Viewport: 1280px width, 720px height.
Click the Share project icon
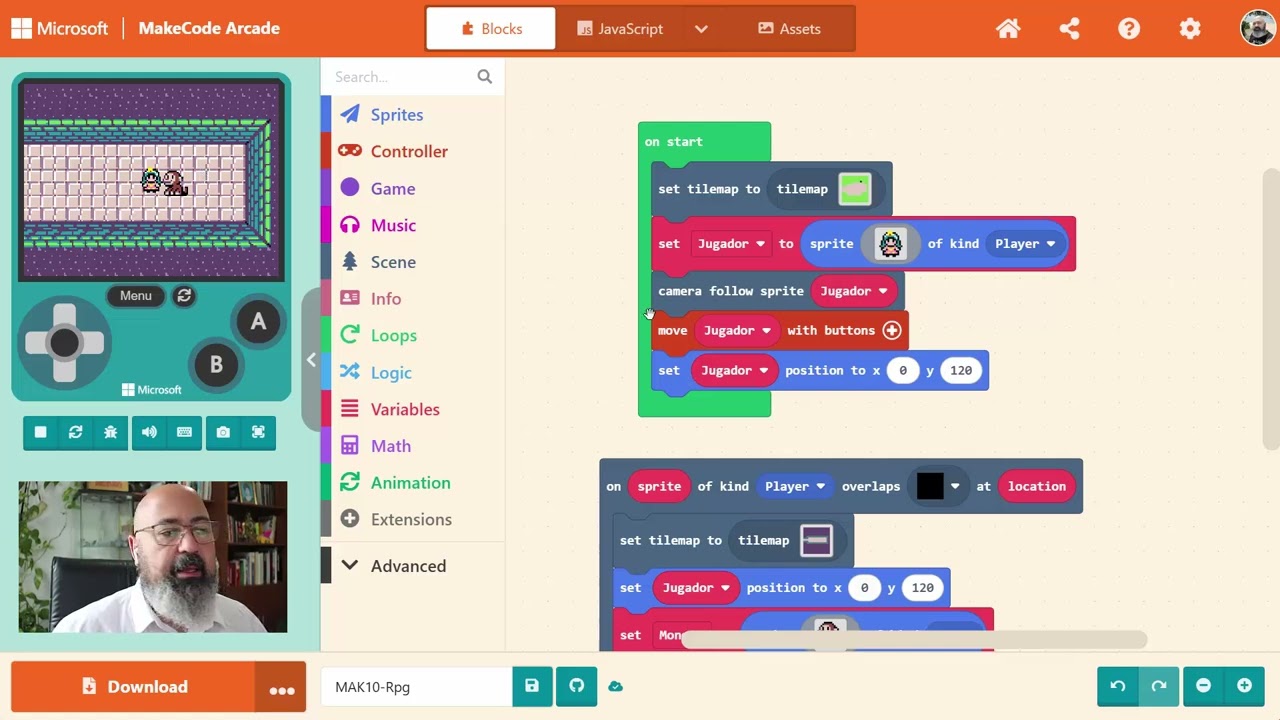(x=1069, y=29)
